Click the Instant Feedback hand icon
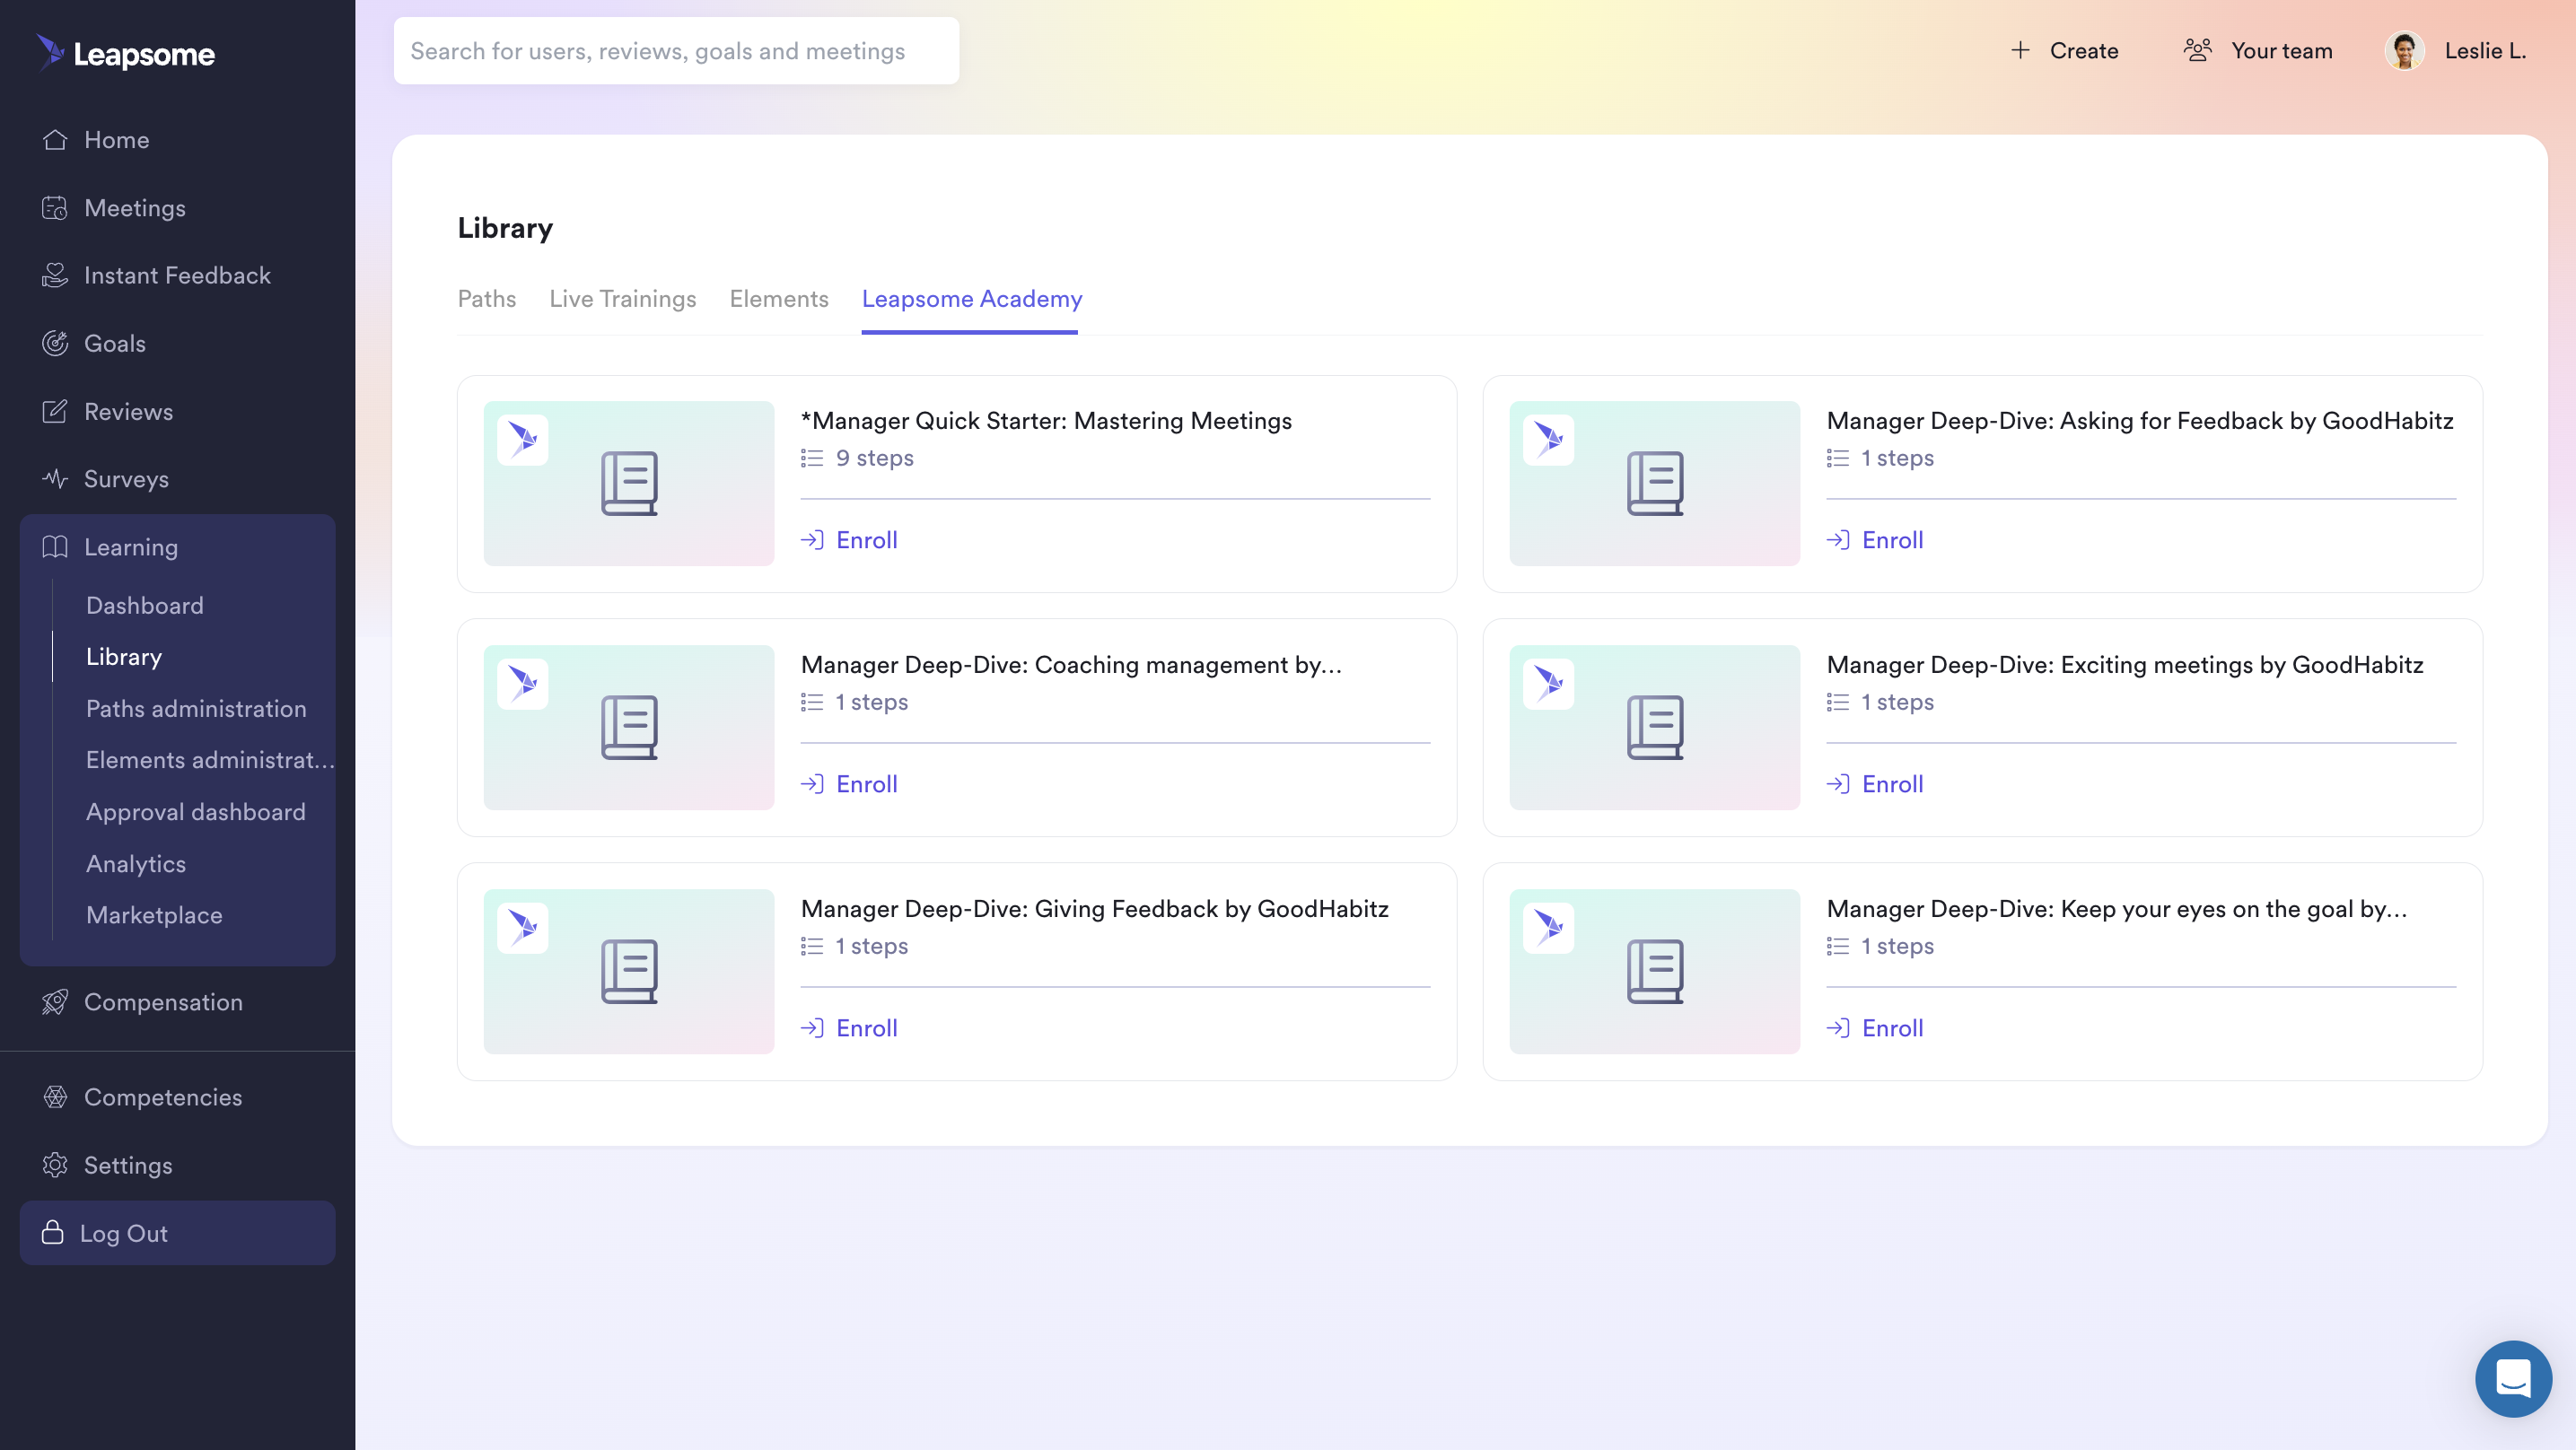 [x=55, y=275]
